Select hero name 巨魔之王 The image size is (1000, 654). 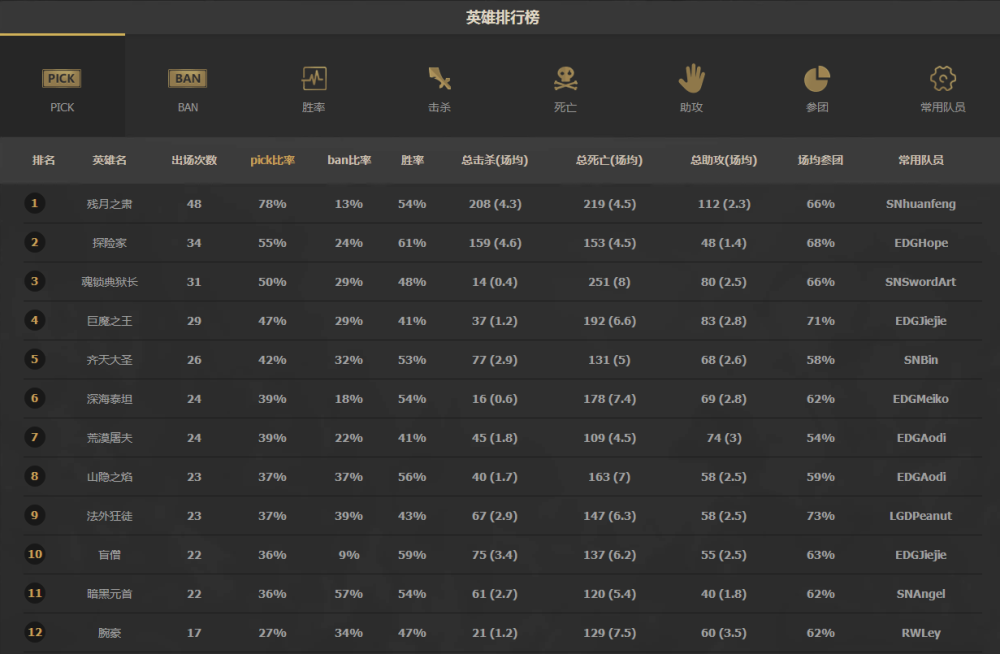pos(109,321)
